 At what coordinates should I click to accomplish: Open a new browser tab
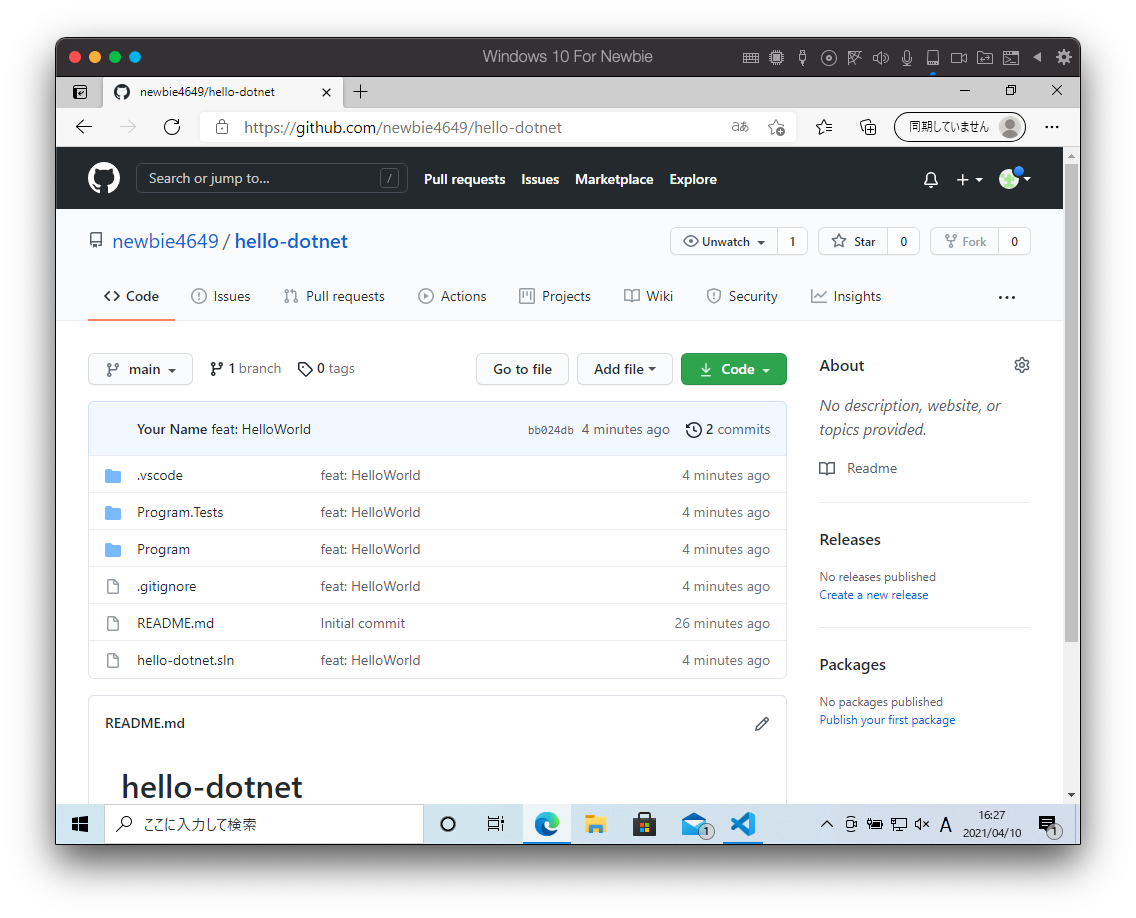tap(360, 92)
